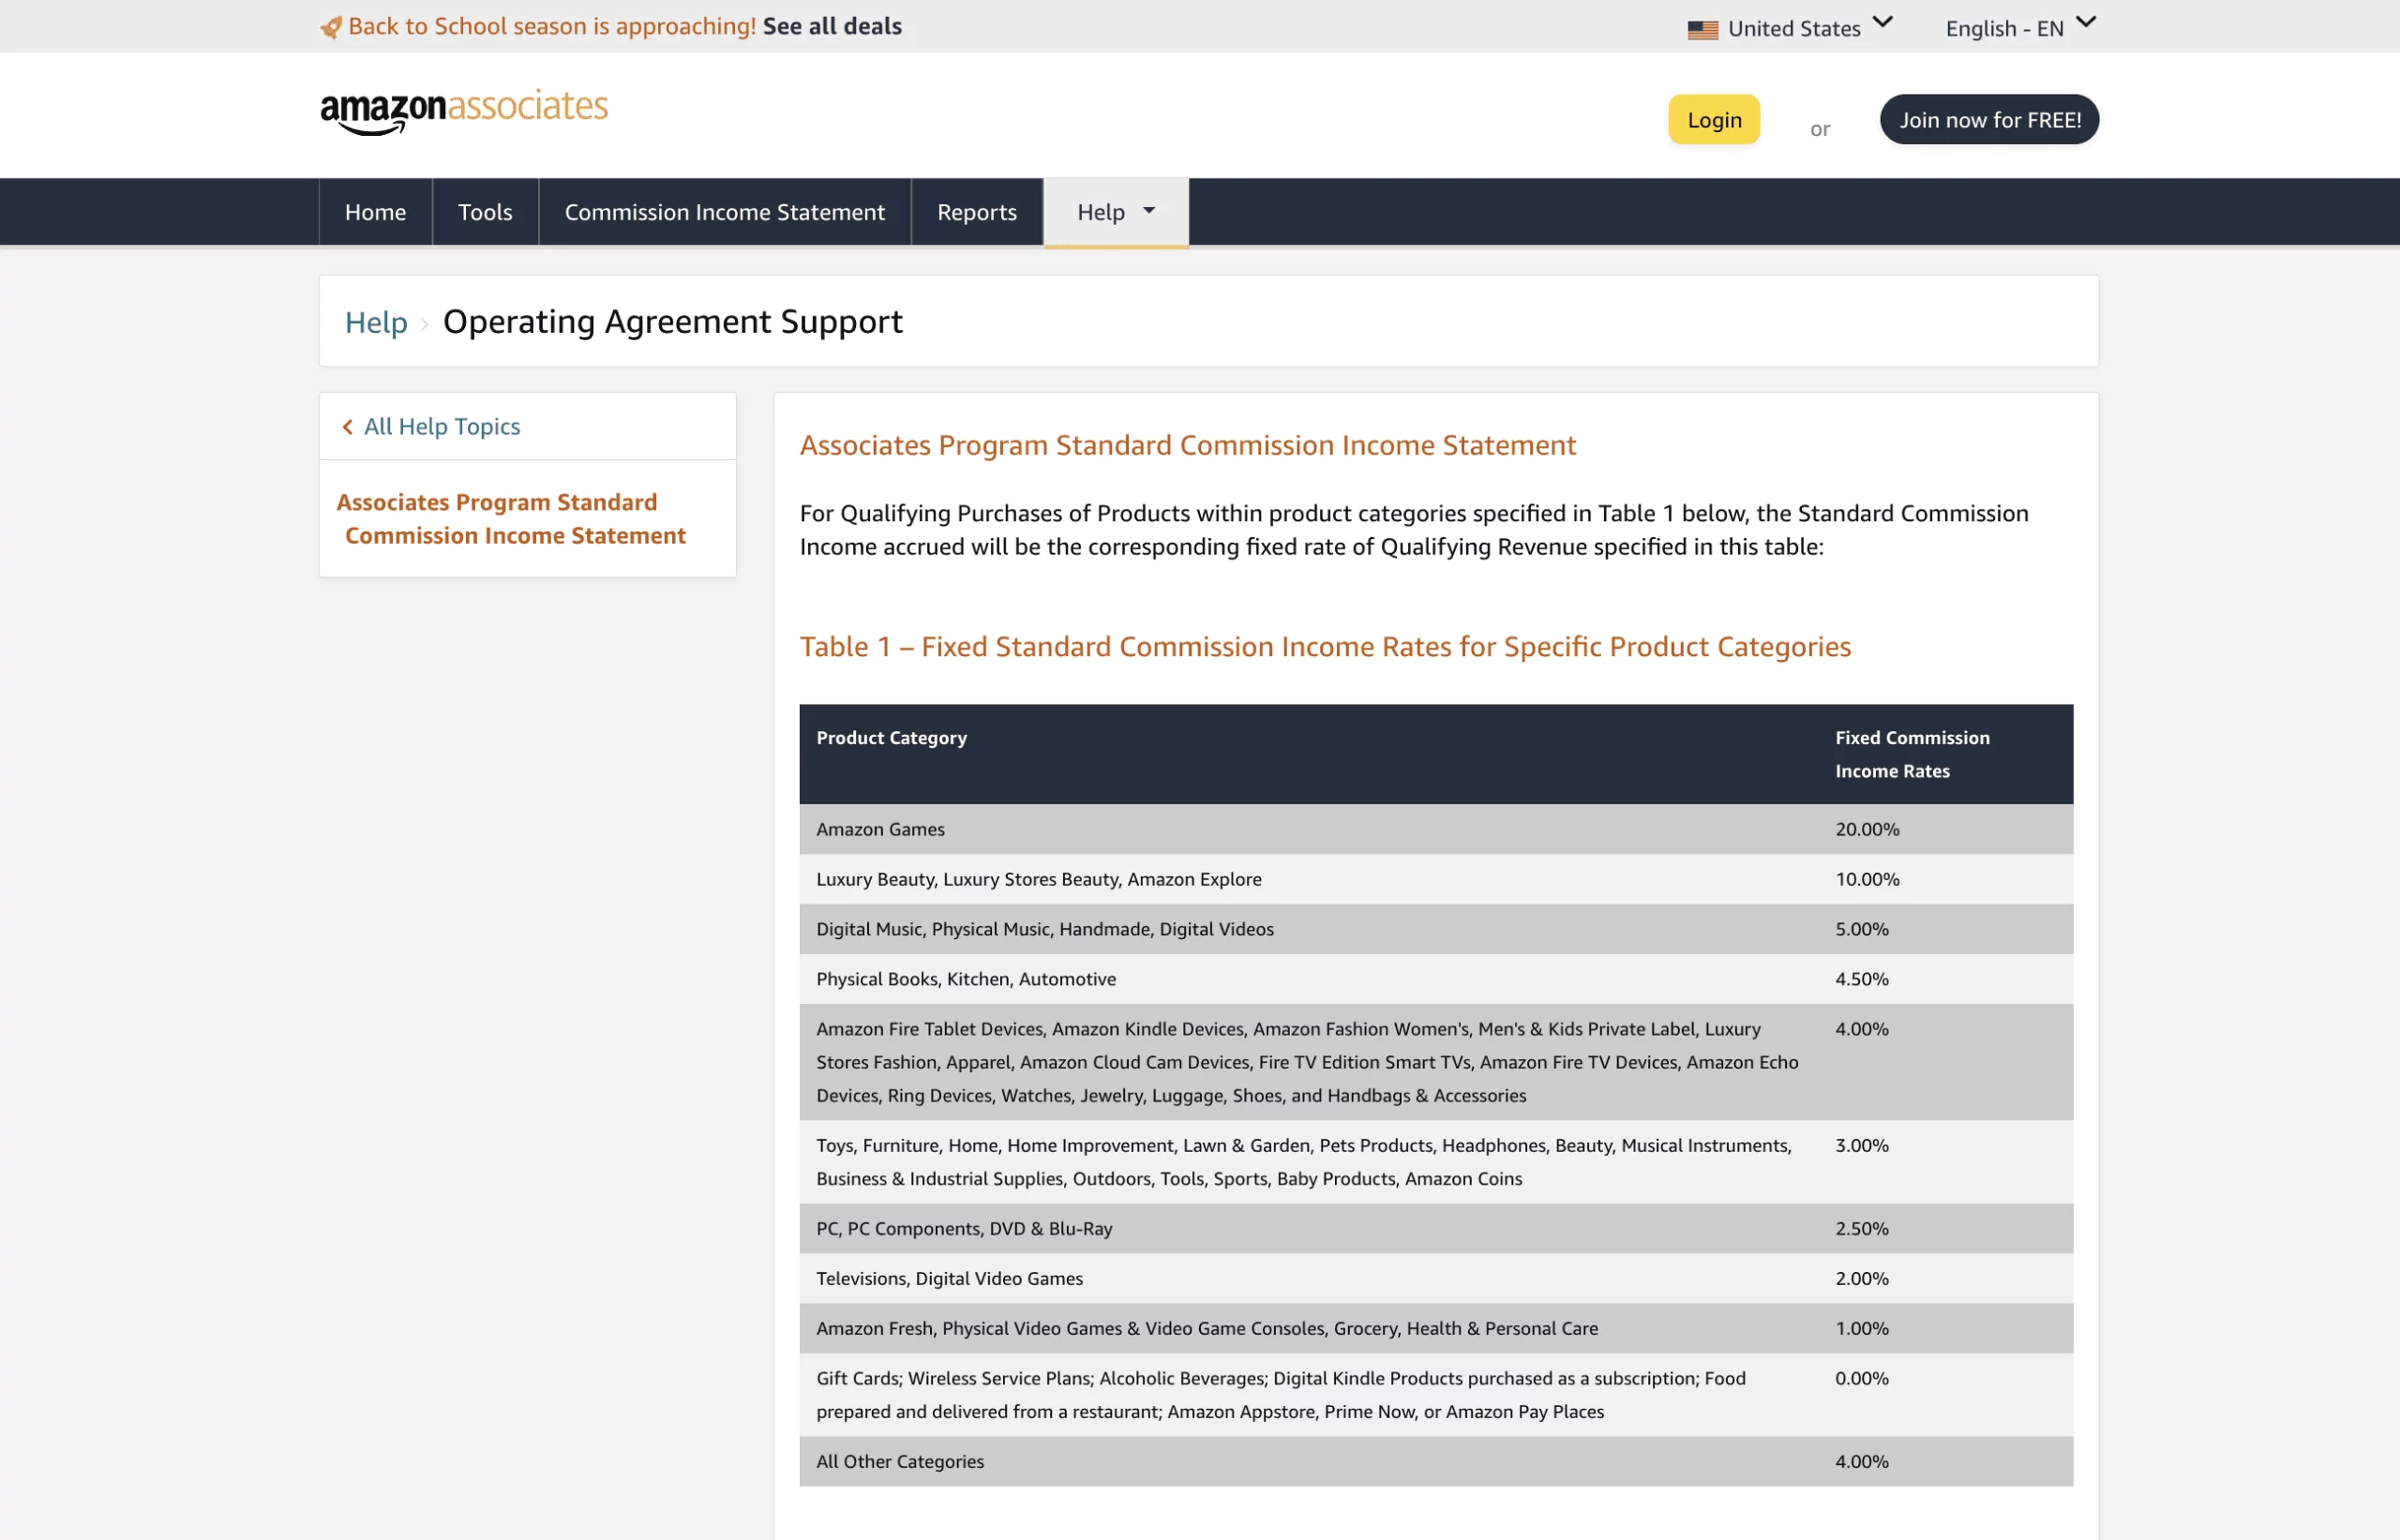This screenshot has width=2400, height=1540.
Task: Open the United States country dropdown
Action: click(1790, 27)
